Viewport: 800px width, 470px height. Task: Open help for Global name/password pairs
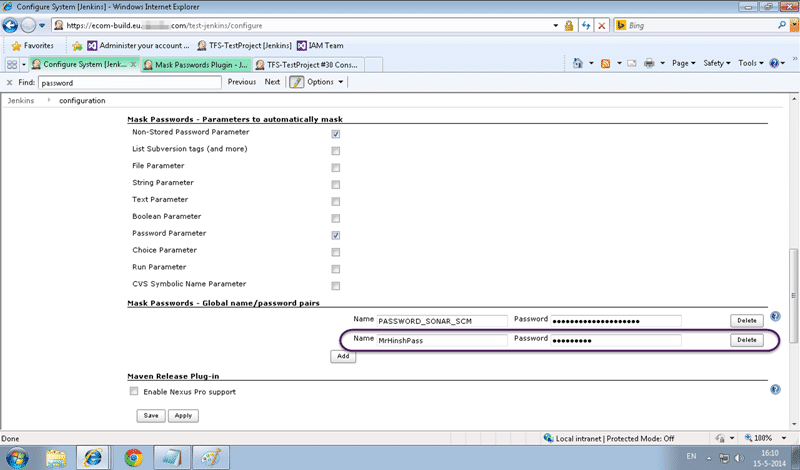tap(775, 316)
